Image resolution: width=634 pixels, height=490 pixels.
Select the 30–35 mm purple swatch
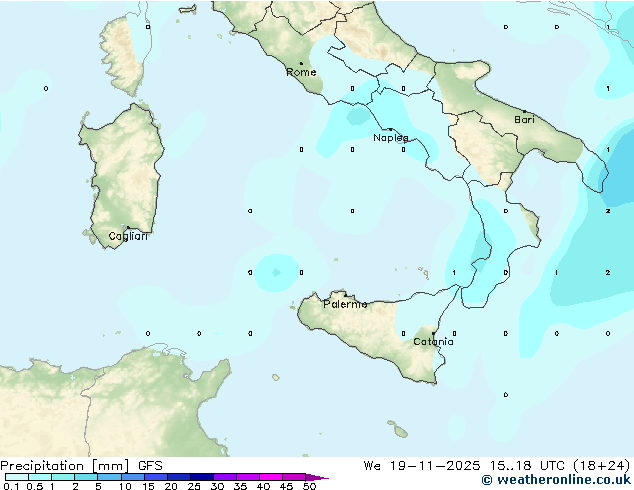coord(224,477)
